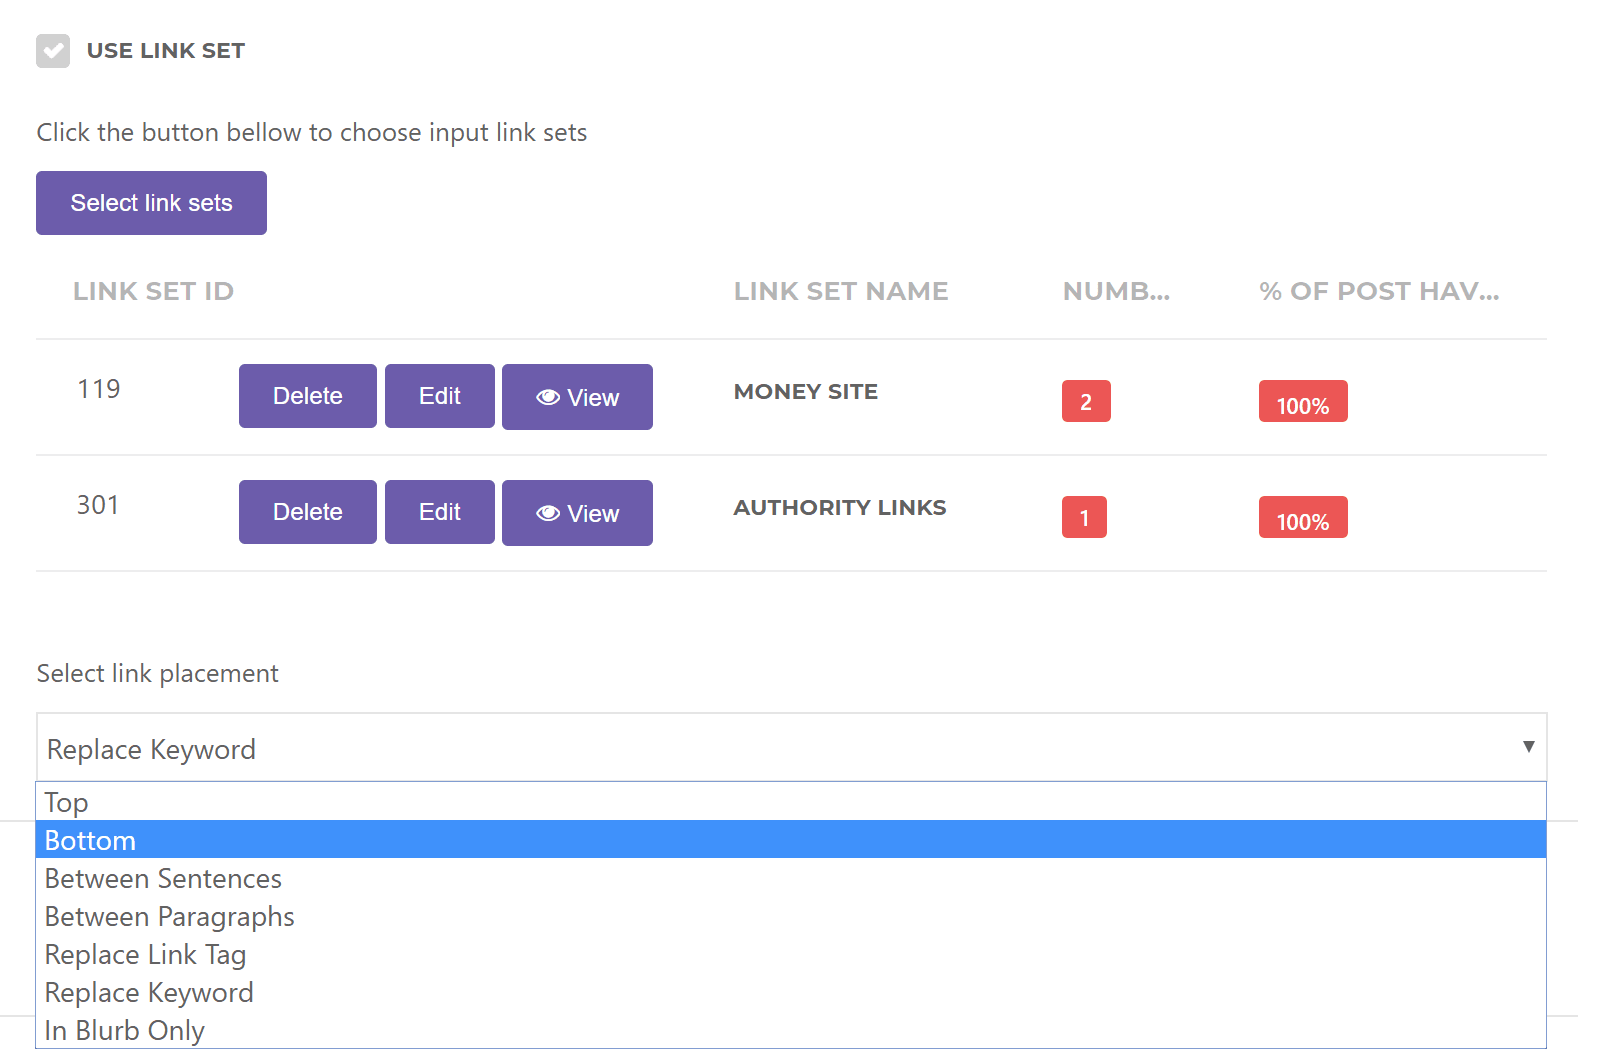Choose Top from placement options

click(x=67, y=802)
